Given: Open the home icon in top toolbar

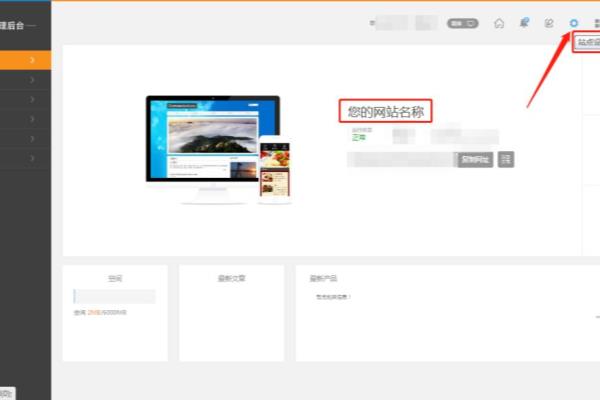Looking at the screenshot, I should [x=499, y=23].
